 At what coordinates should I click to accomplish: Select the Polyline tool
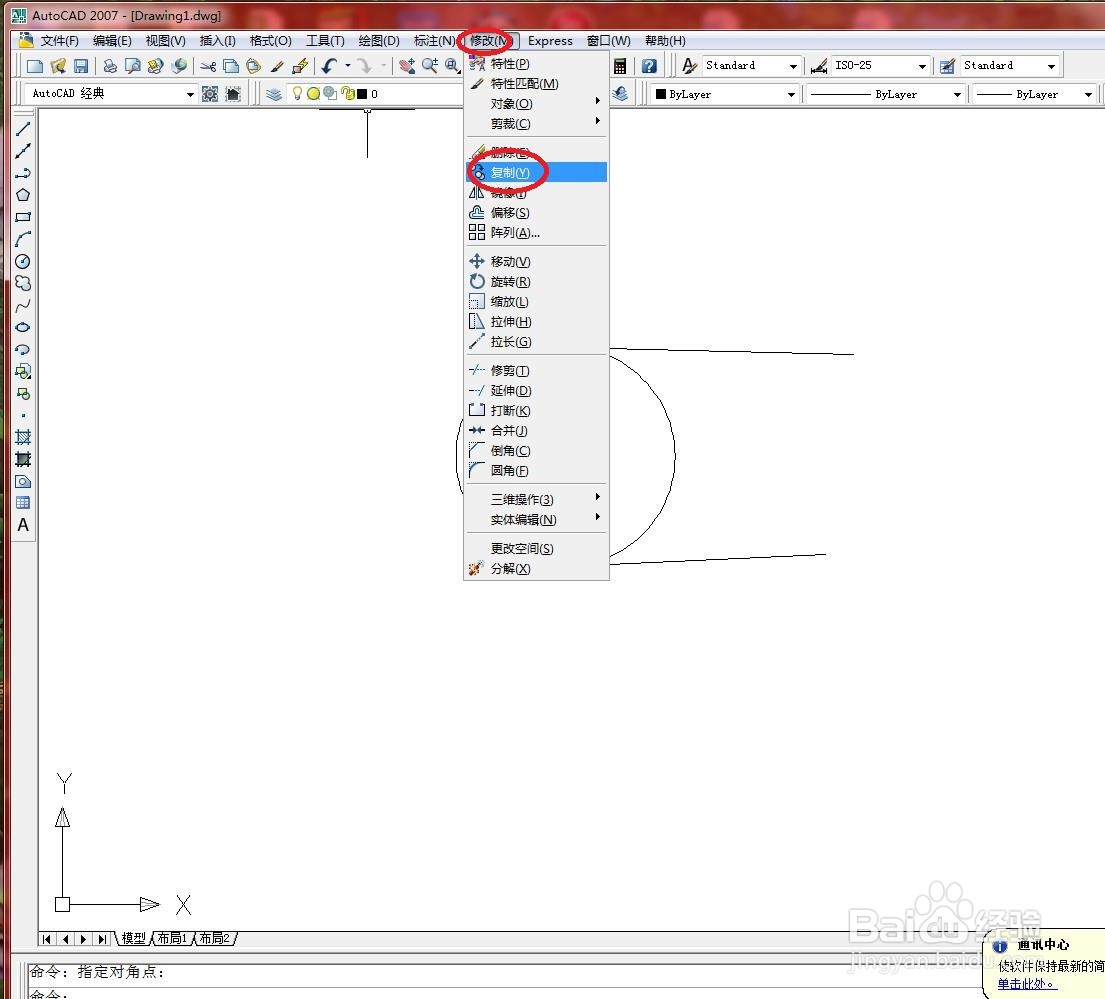point(23,173)
